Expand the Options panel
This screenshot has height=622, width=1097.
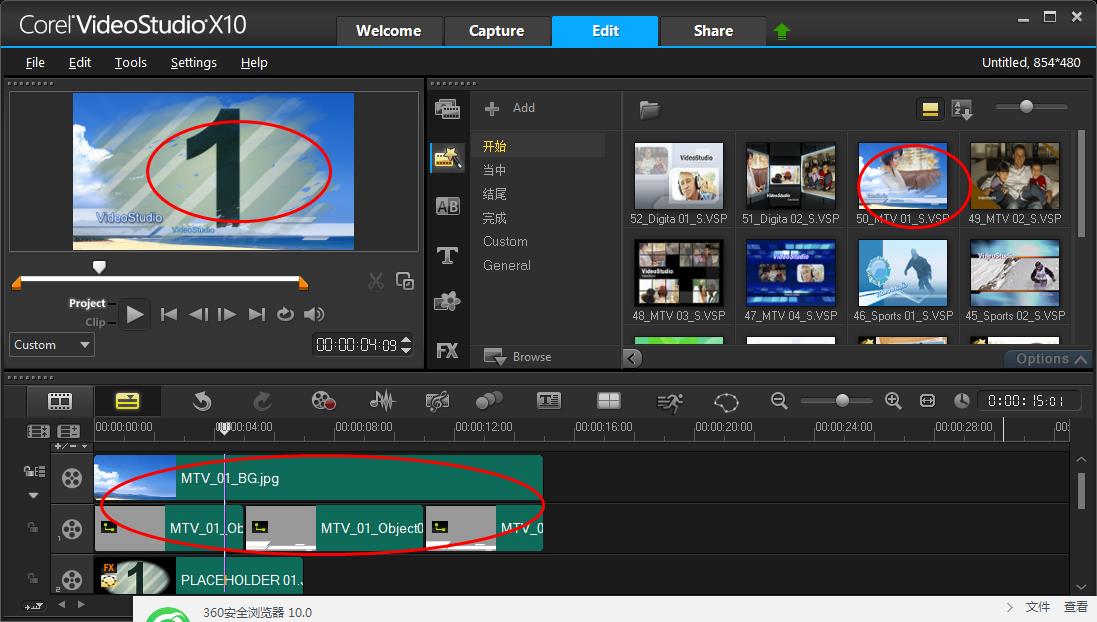[x=1051, y=359]
